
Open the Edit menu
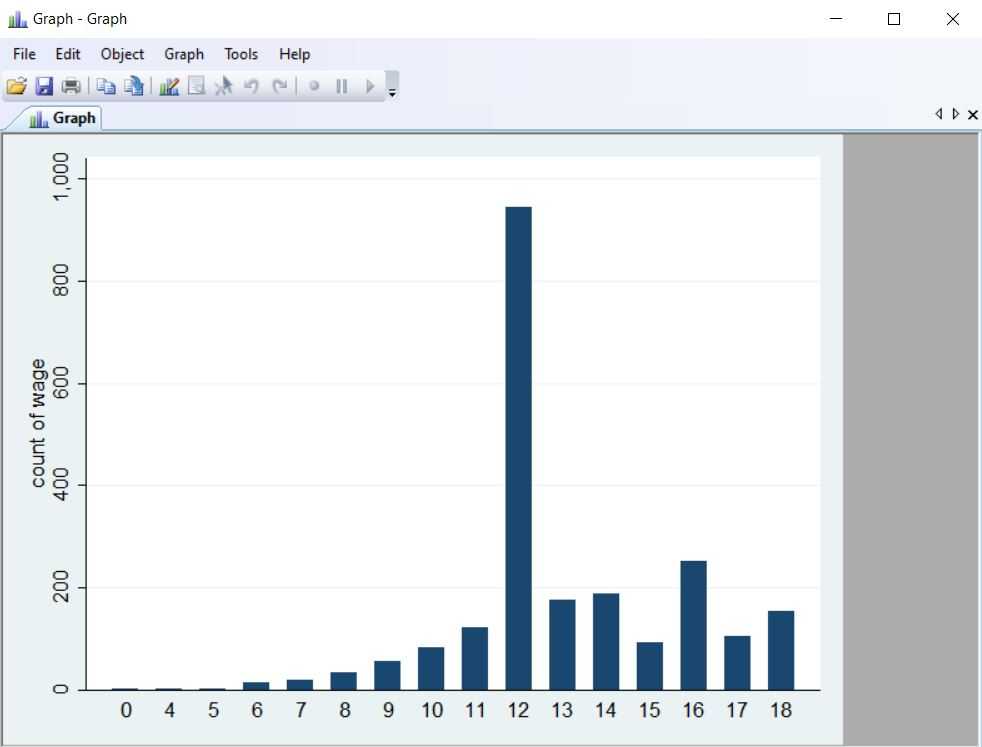pos(68,54)
